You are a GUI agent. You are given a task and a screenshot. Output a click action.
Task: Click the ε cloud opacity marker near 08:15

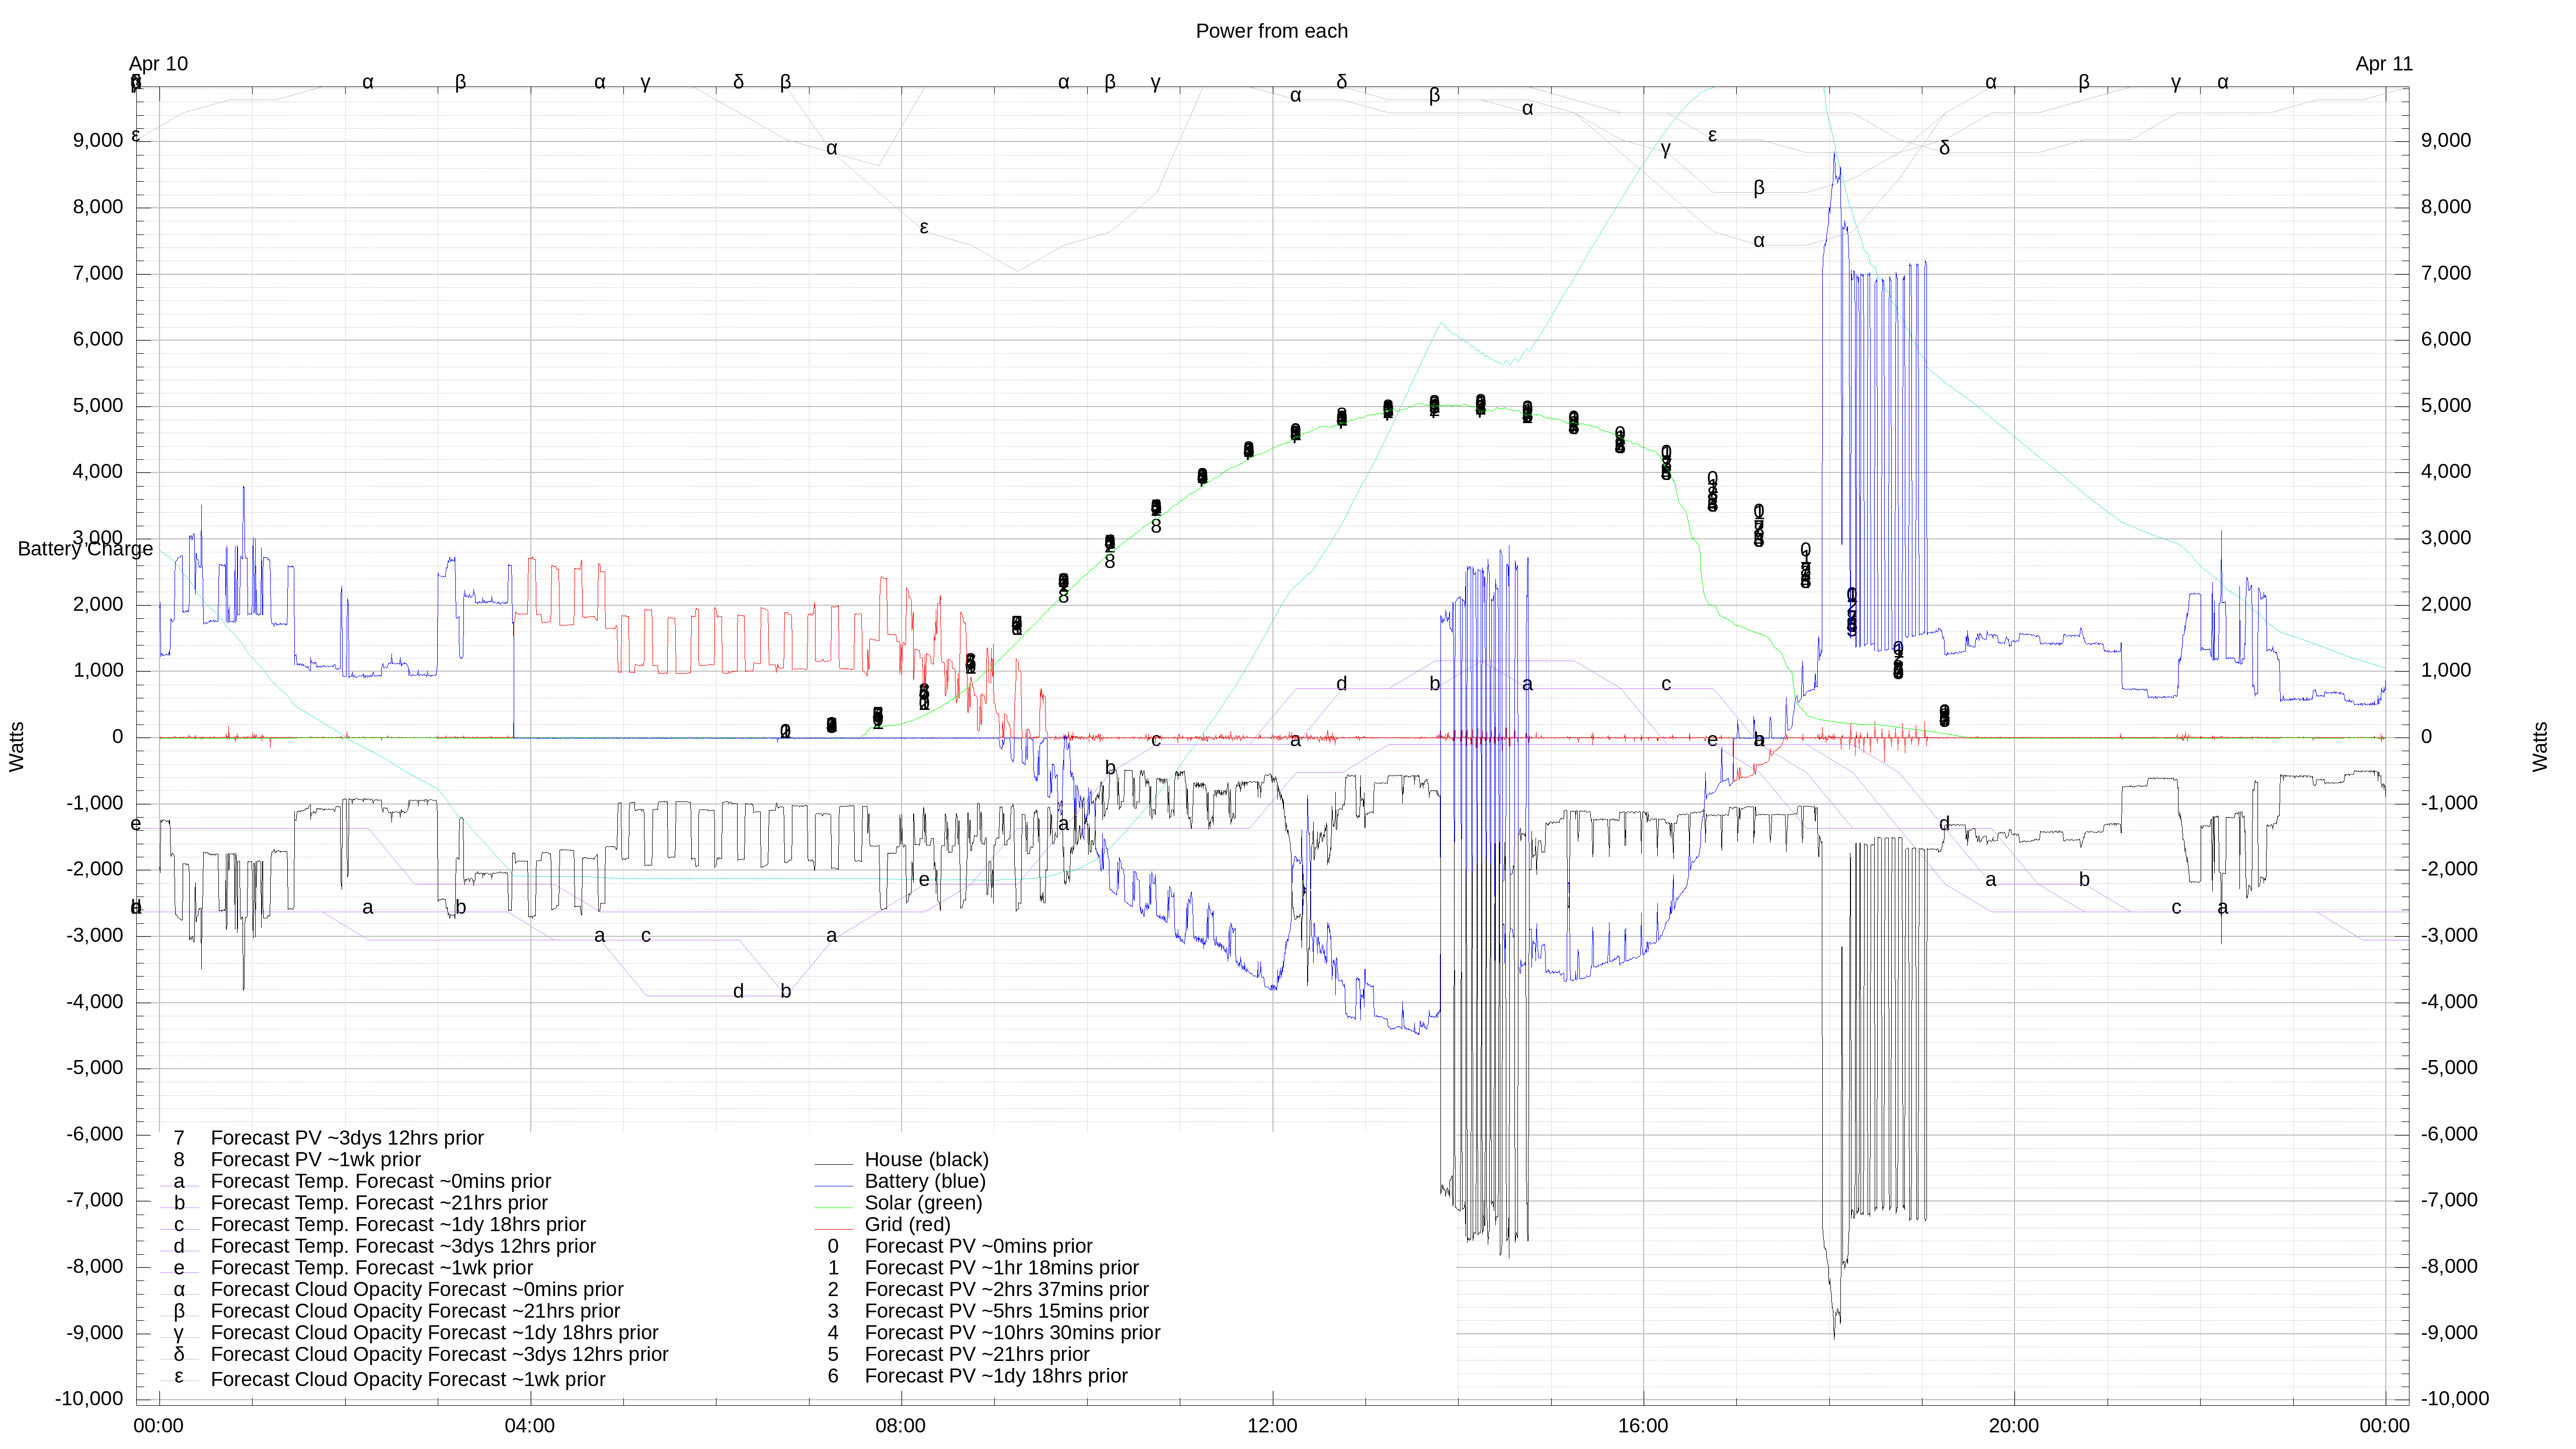[x=924, y=228]
